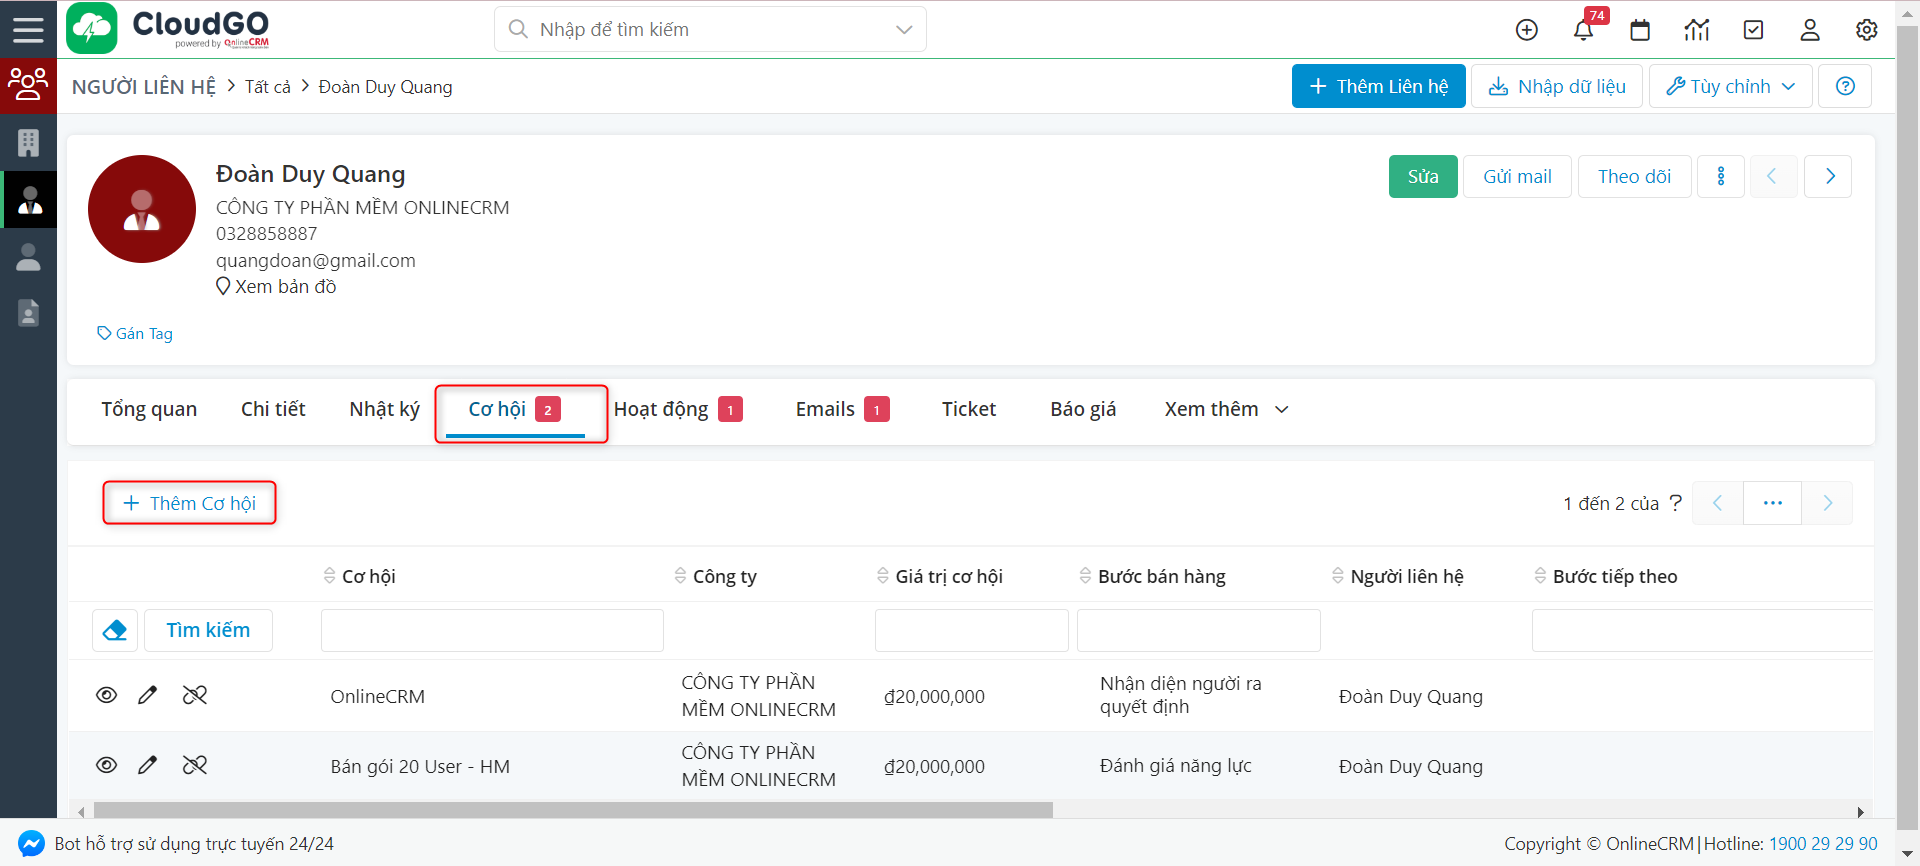View Bán gói 20 User row eye icon
The width and height of the screenshot is (1920, 866).
(107, 765)
